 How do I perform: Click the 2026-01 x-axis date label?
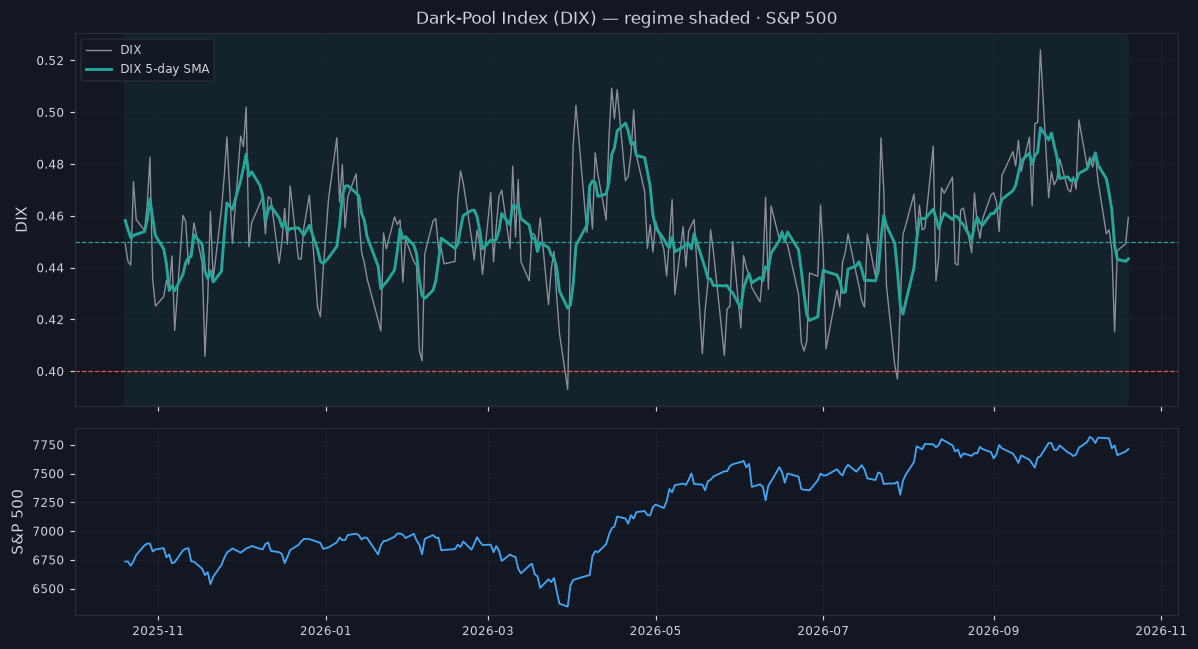tap(325, 631)
